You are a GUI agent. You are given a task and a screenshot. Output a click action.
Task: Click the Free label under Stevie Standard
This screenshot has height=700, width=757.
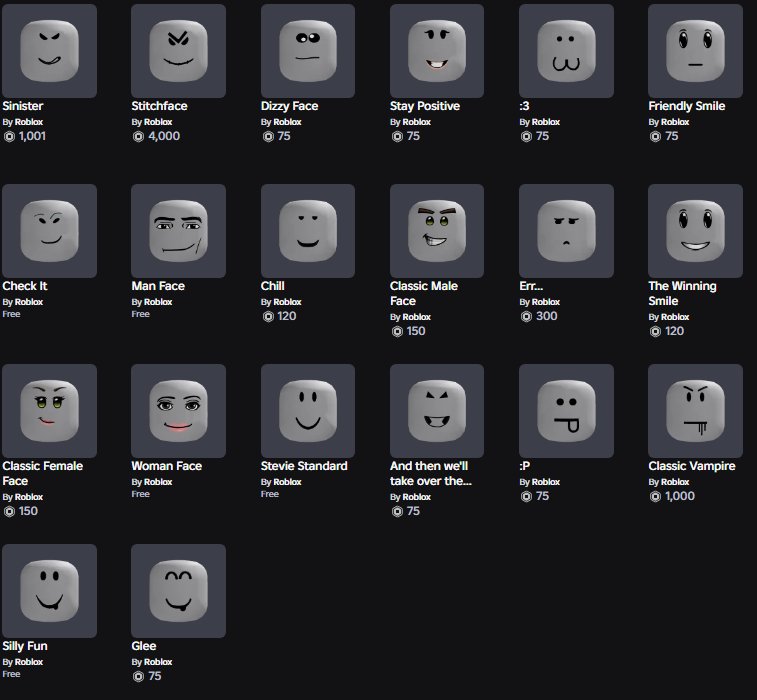tap(270, 494)
